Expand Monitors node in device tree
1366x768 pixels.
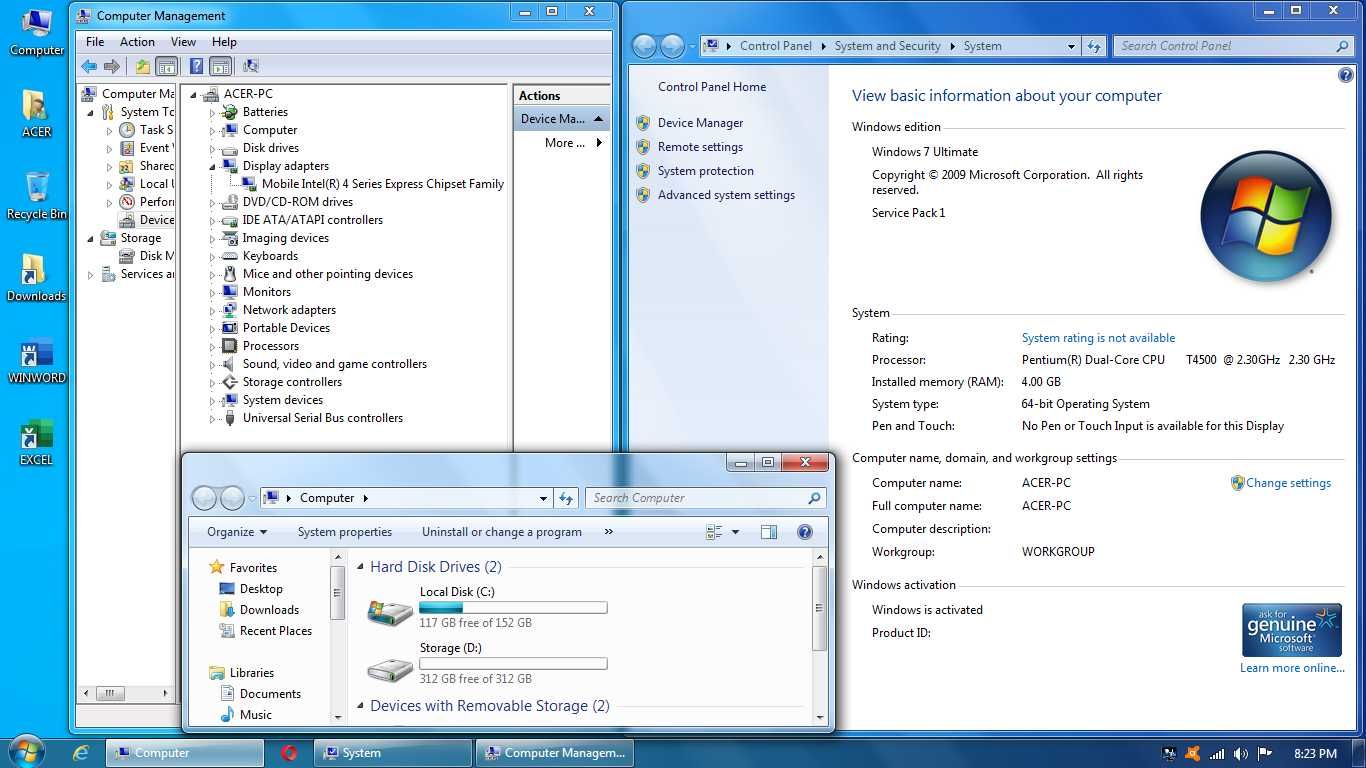pyautogui.click(x=213, y=293)
